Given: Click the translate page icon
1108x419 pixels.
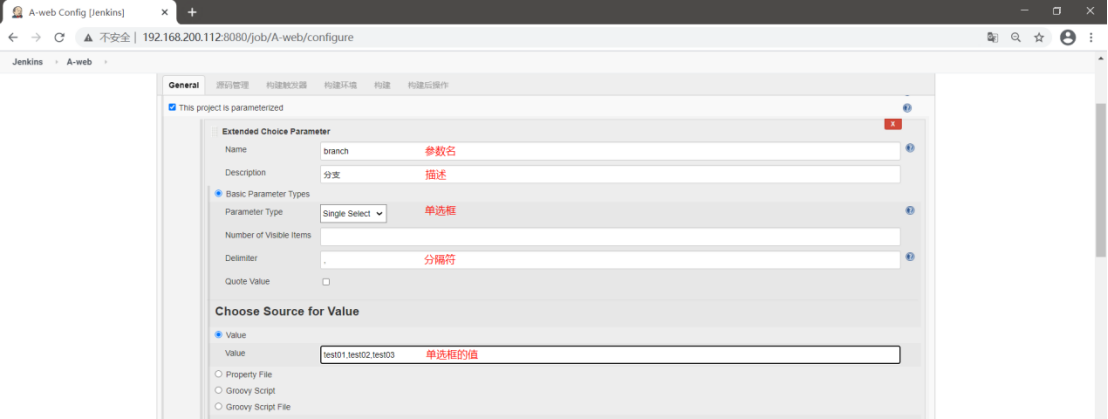Looking at the screenshot, I should tap(992, 37).
